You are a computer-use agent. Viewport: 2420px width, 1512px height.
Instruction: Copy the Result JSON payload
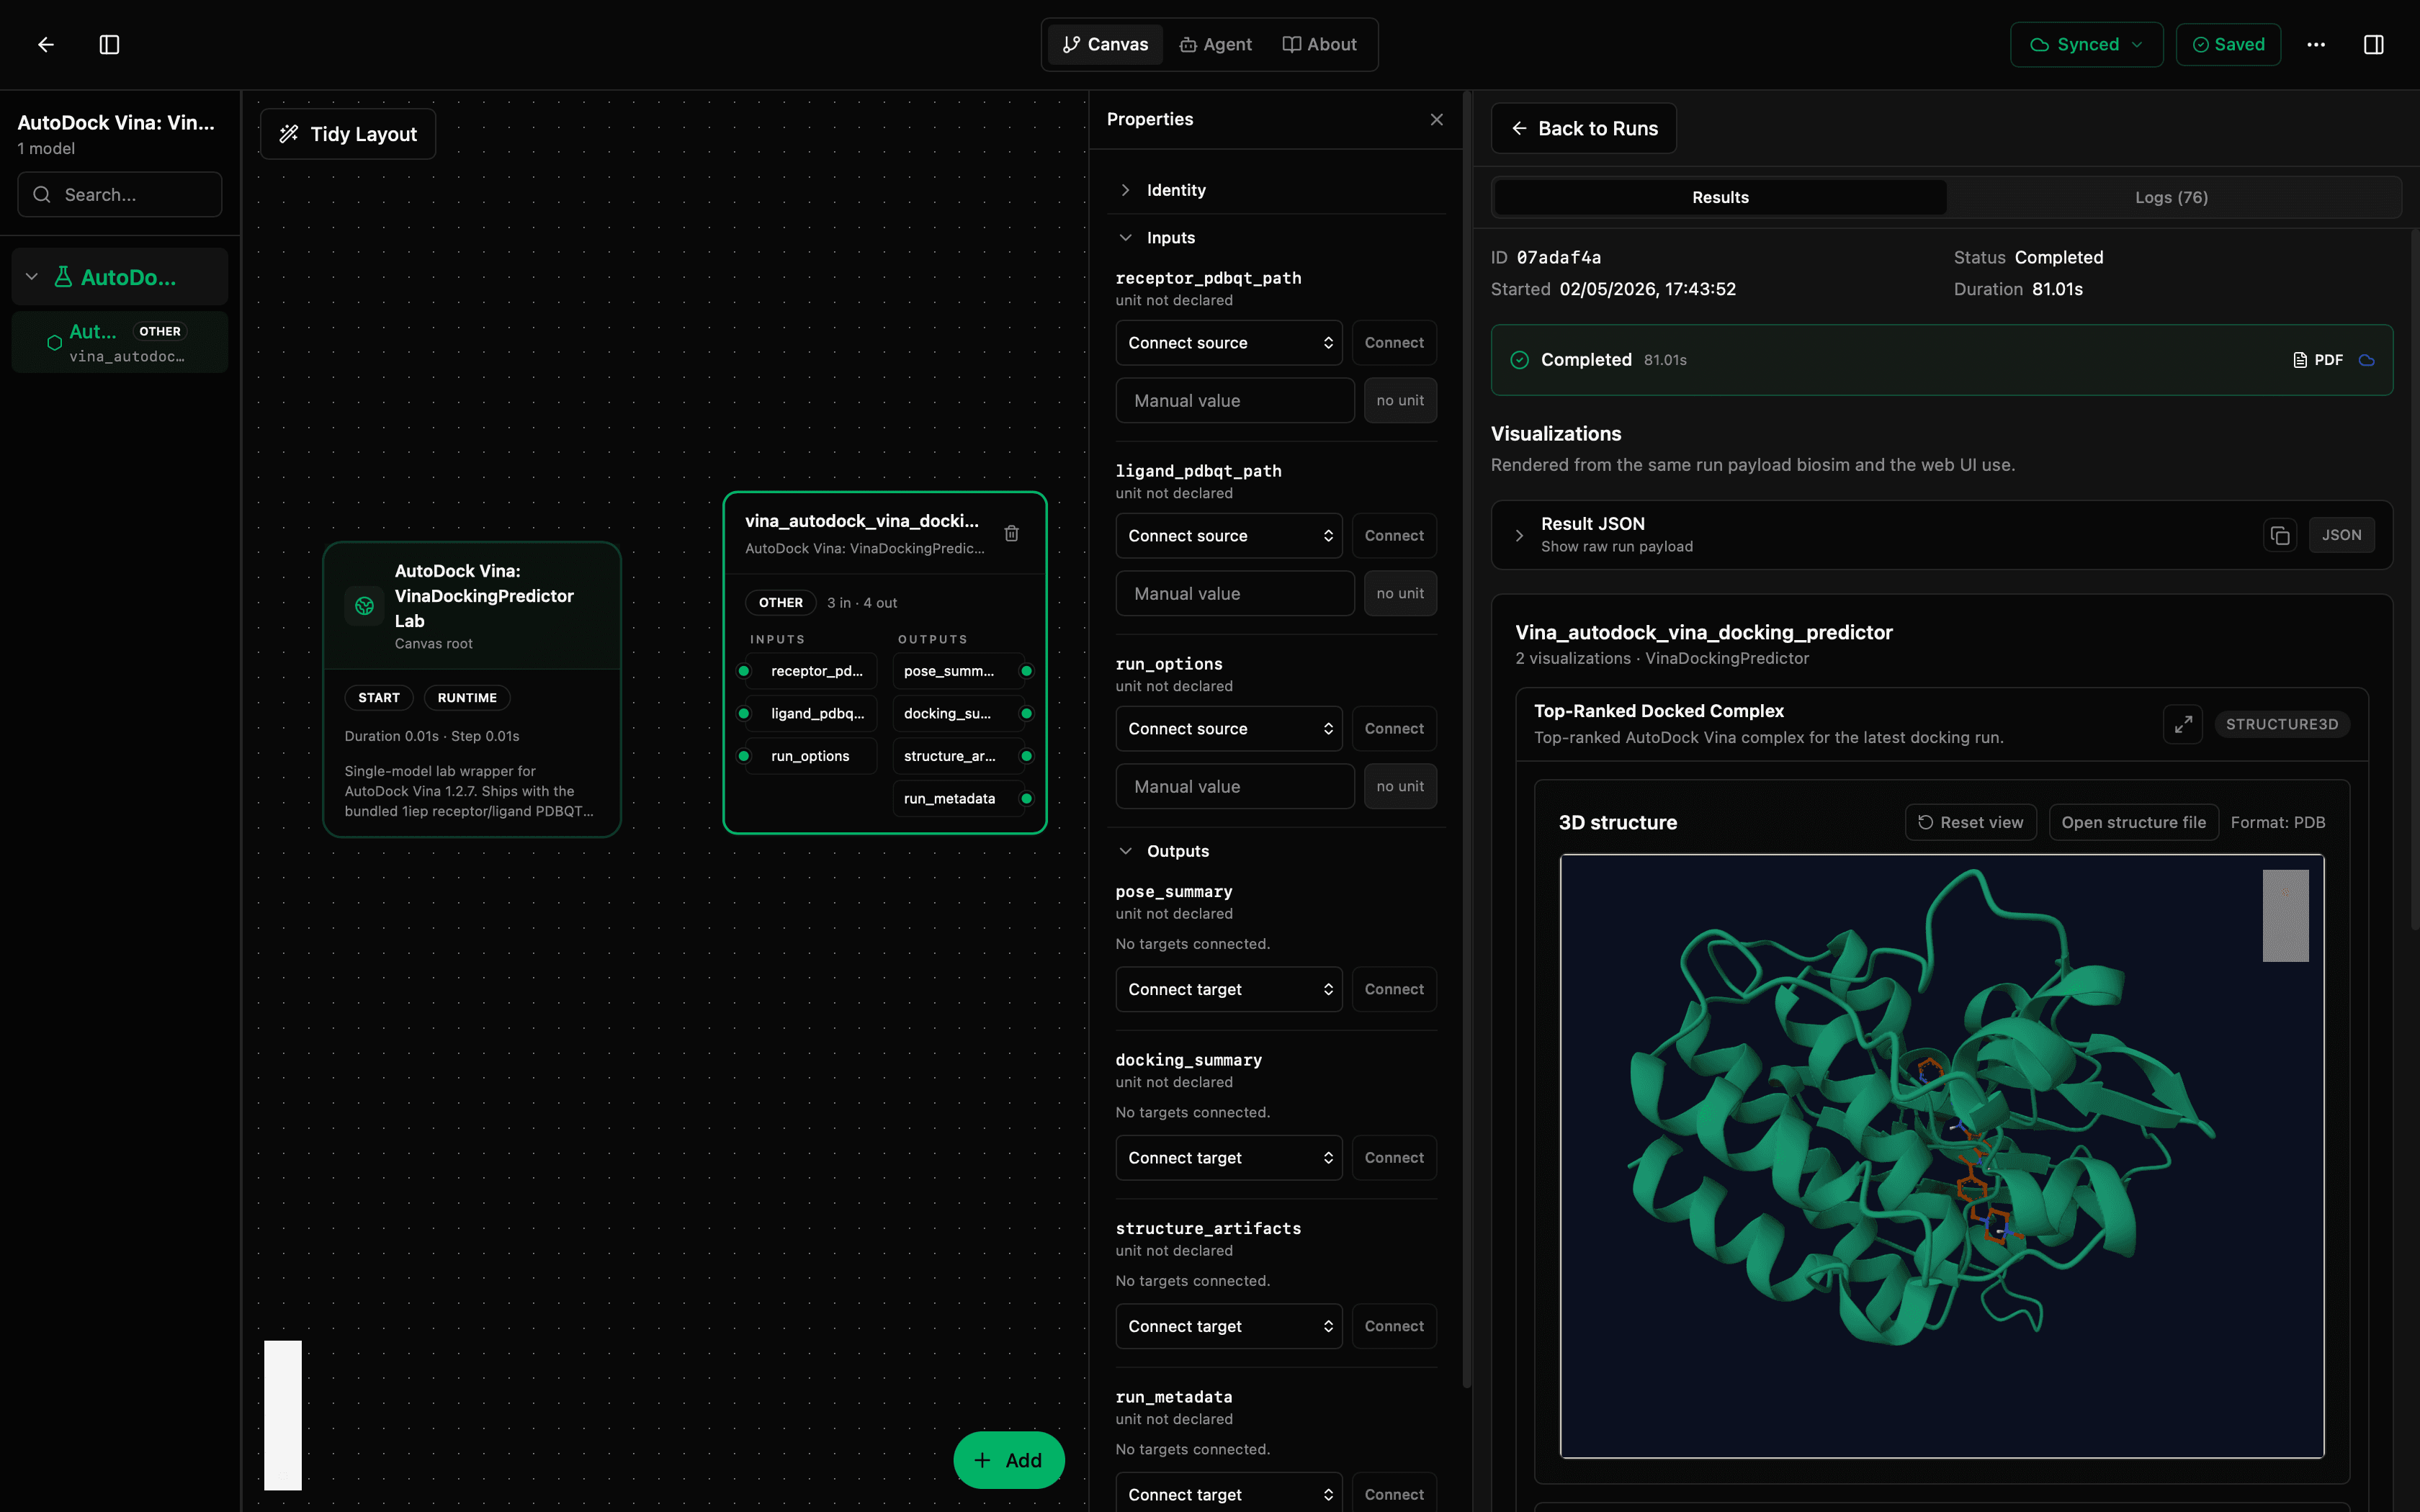coord(2280,535)
